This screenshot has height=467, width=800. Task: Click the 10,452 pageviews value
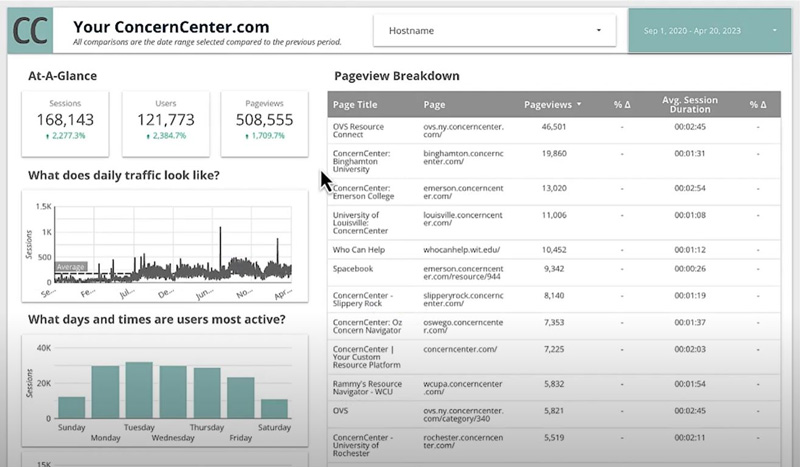554,250
